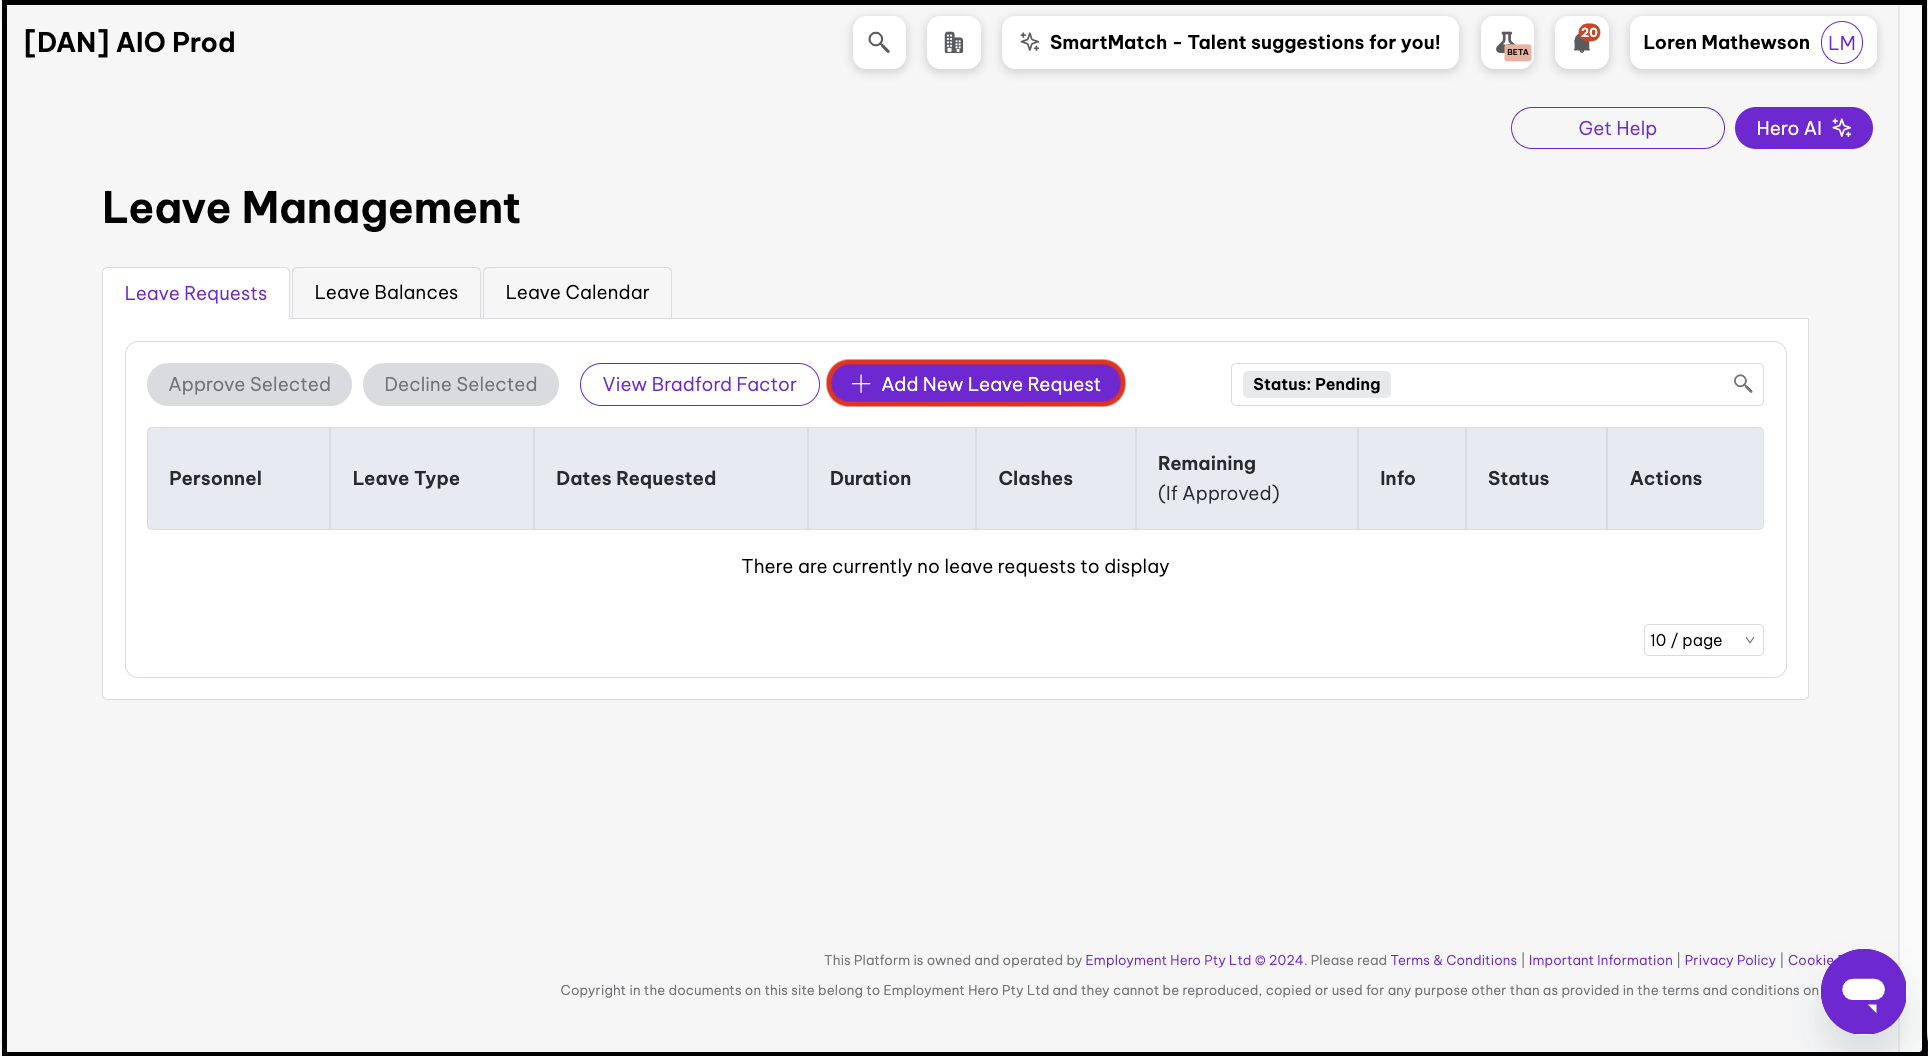Open the Terms & Conditions link
Viewport: 1928px width, 1056px height.
(1453, 960)
